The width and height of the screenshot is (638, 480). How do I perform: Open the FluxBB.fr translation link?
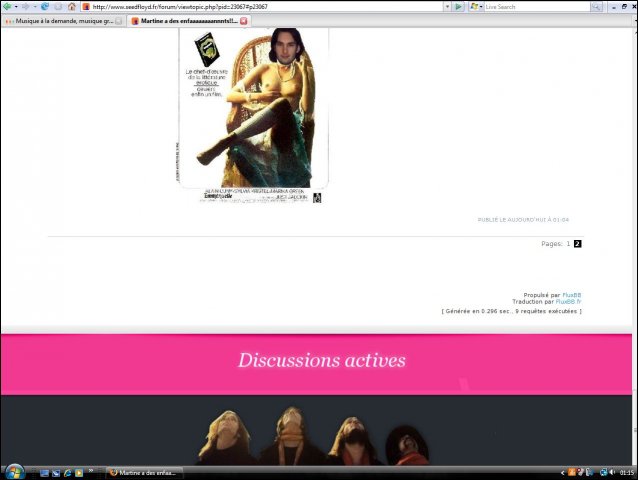569,301
